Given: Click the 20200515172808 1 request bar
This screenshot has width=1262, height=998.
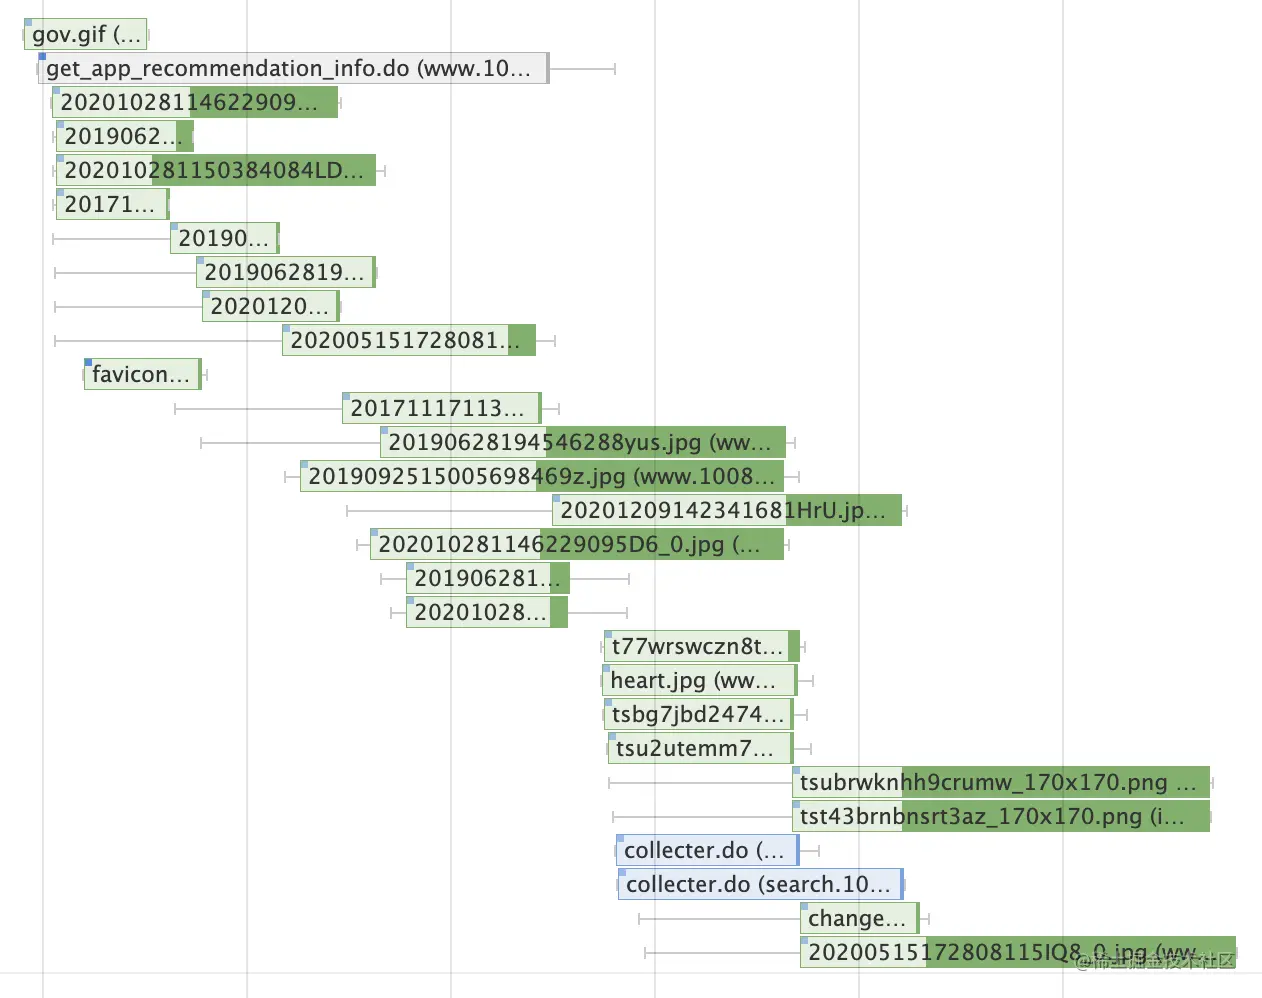Looking at the screenshot, I should click(x=409, y=340).
